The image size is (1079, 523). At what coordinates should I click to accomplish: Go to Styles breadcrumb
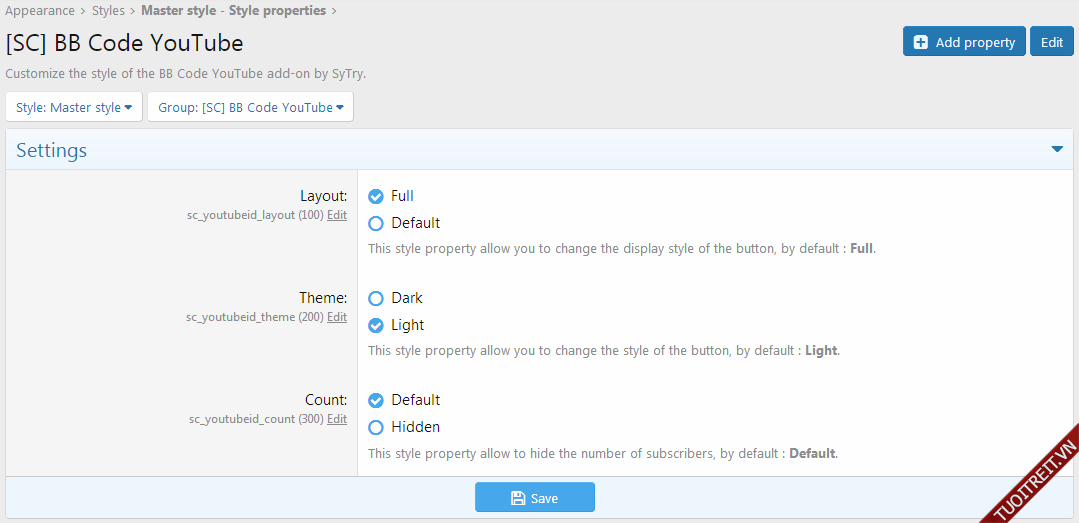(108, 11)
